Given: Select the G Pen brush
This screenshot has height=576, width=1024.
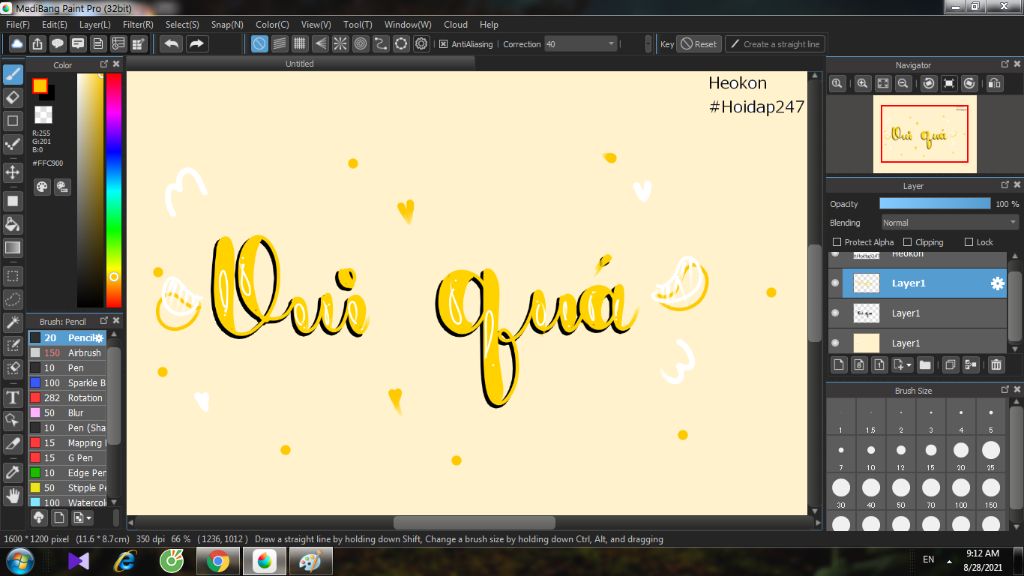Looking at the screenshot, I should [67, 458].
